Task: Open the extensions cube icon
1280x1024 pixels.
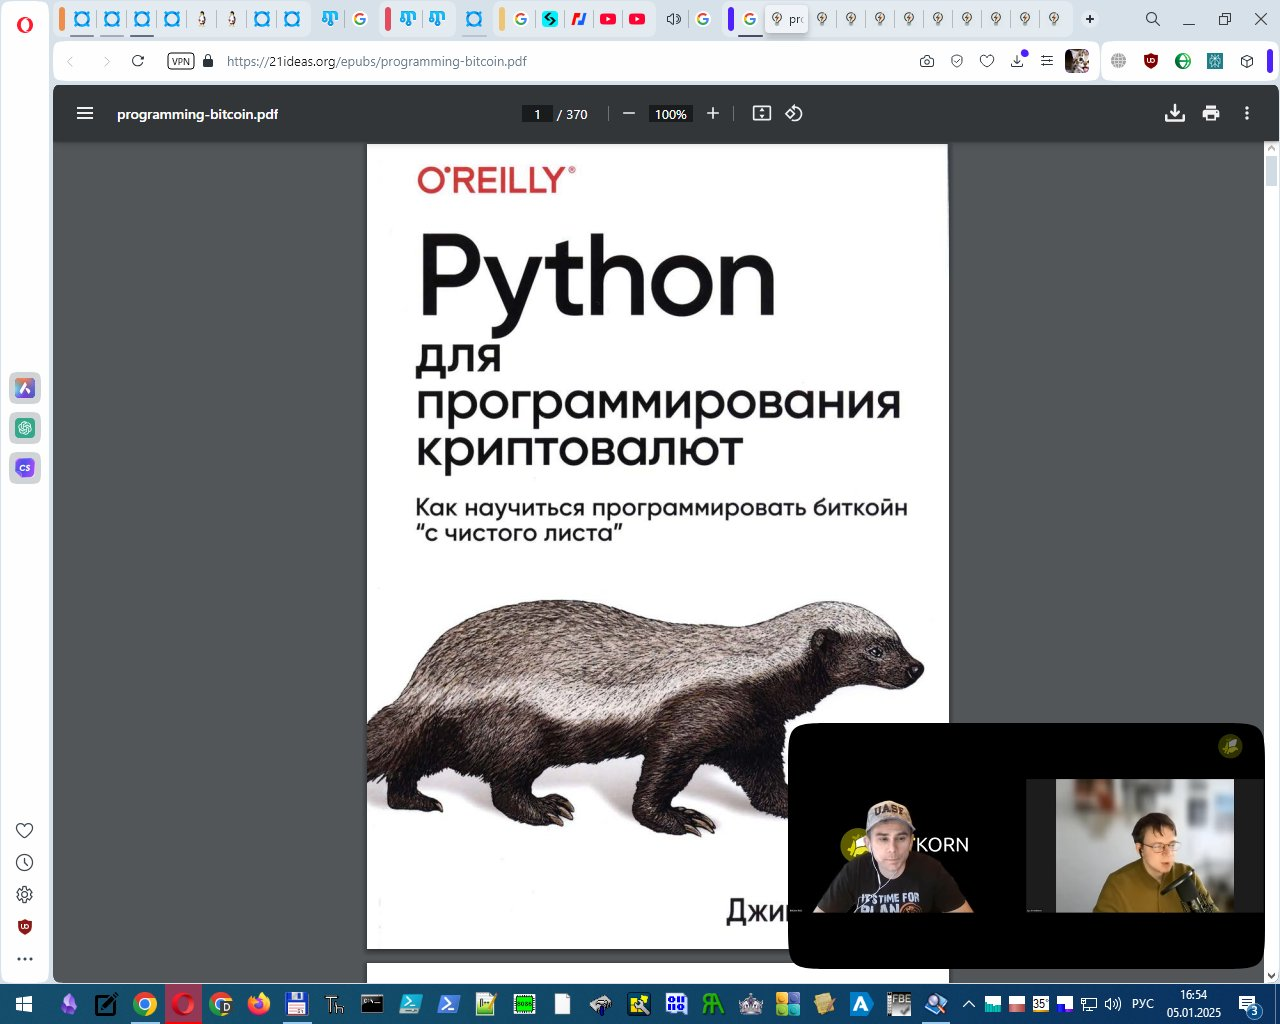Action: (1247, 61)
